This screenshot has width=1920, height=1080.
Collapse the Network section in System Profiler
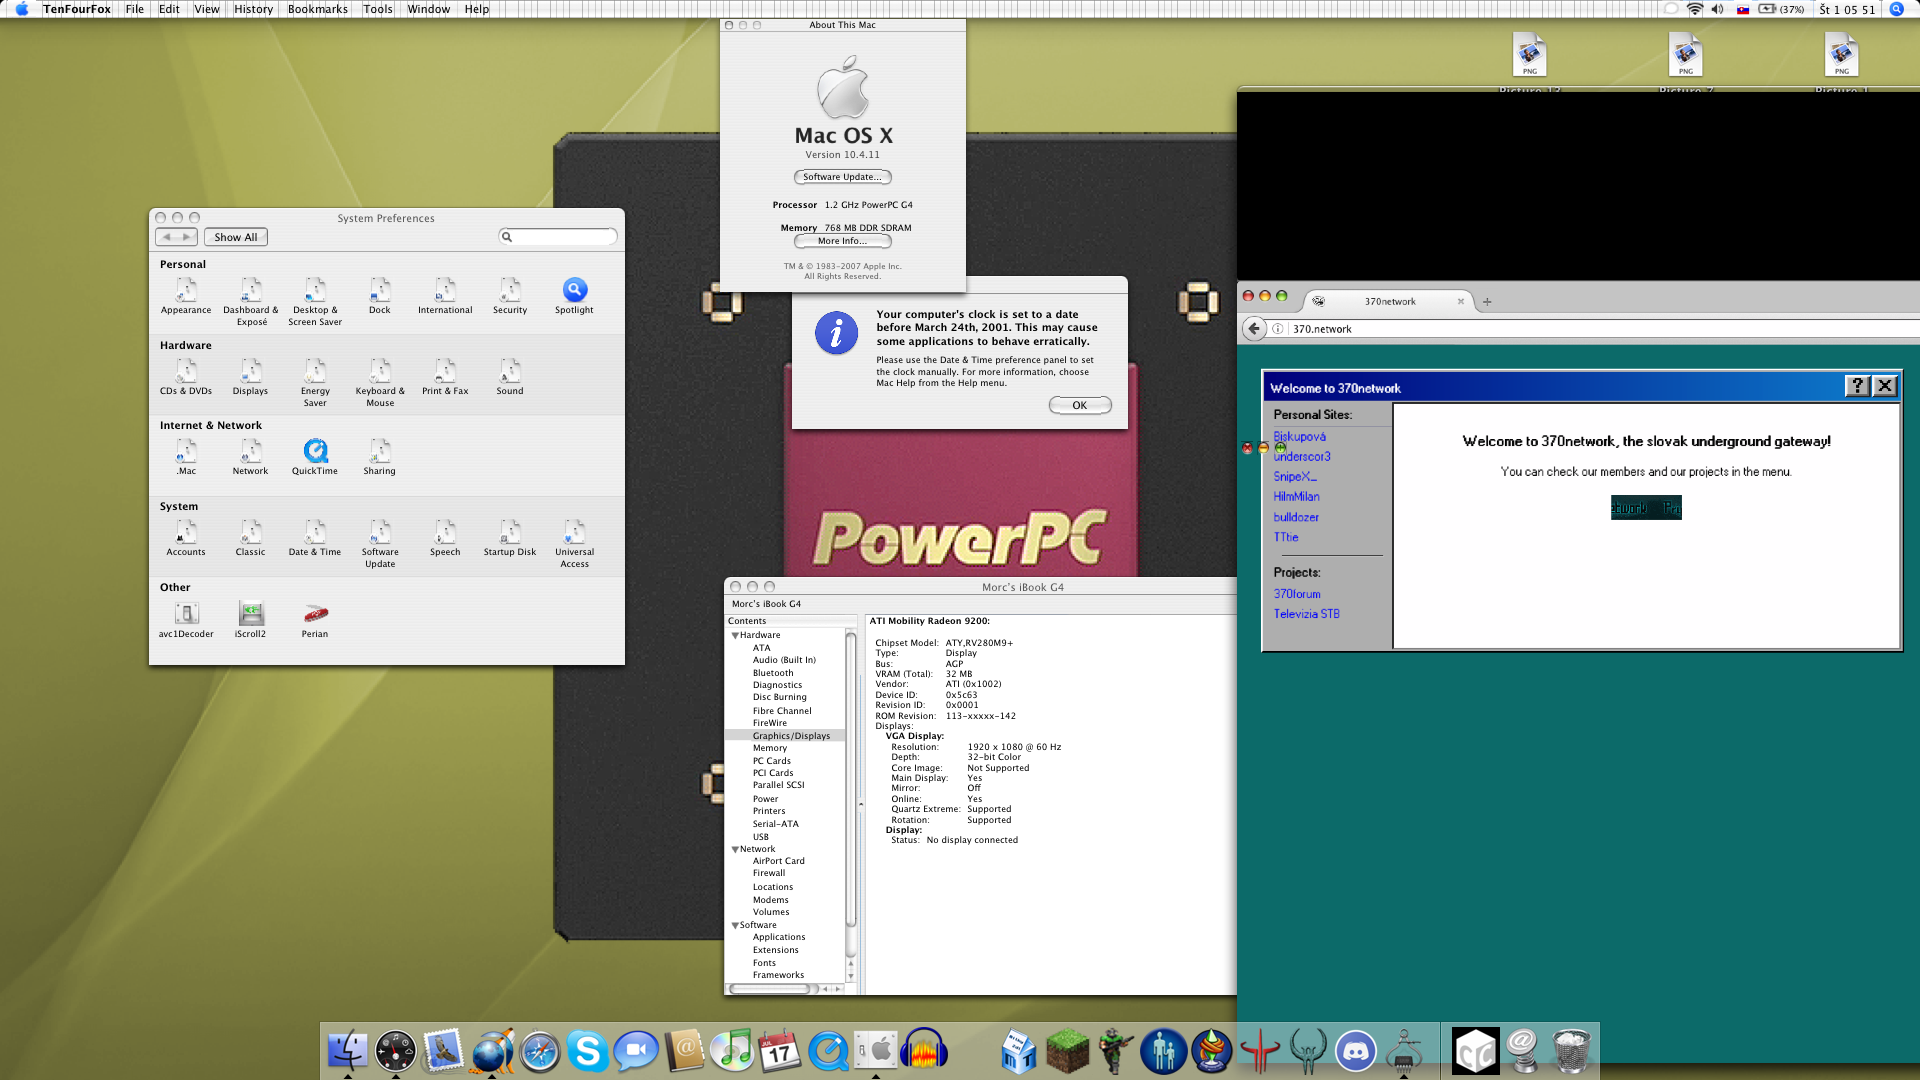tap(735, 850)
